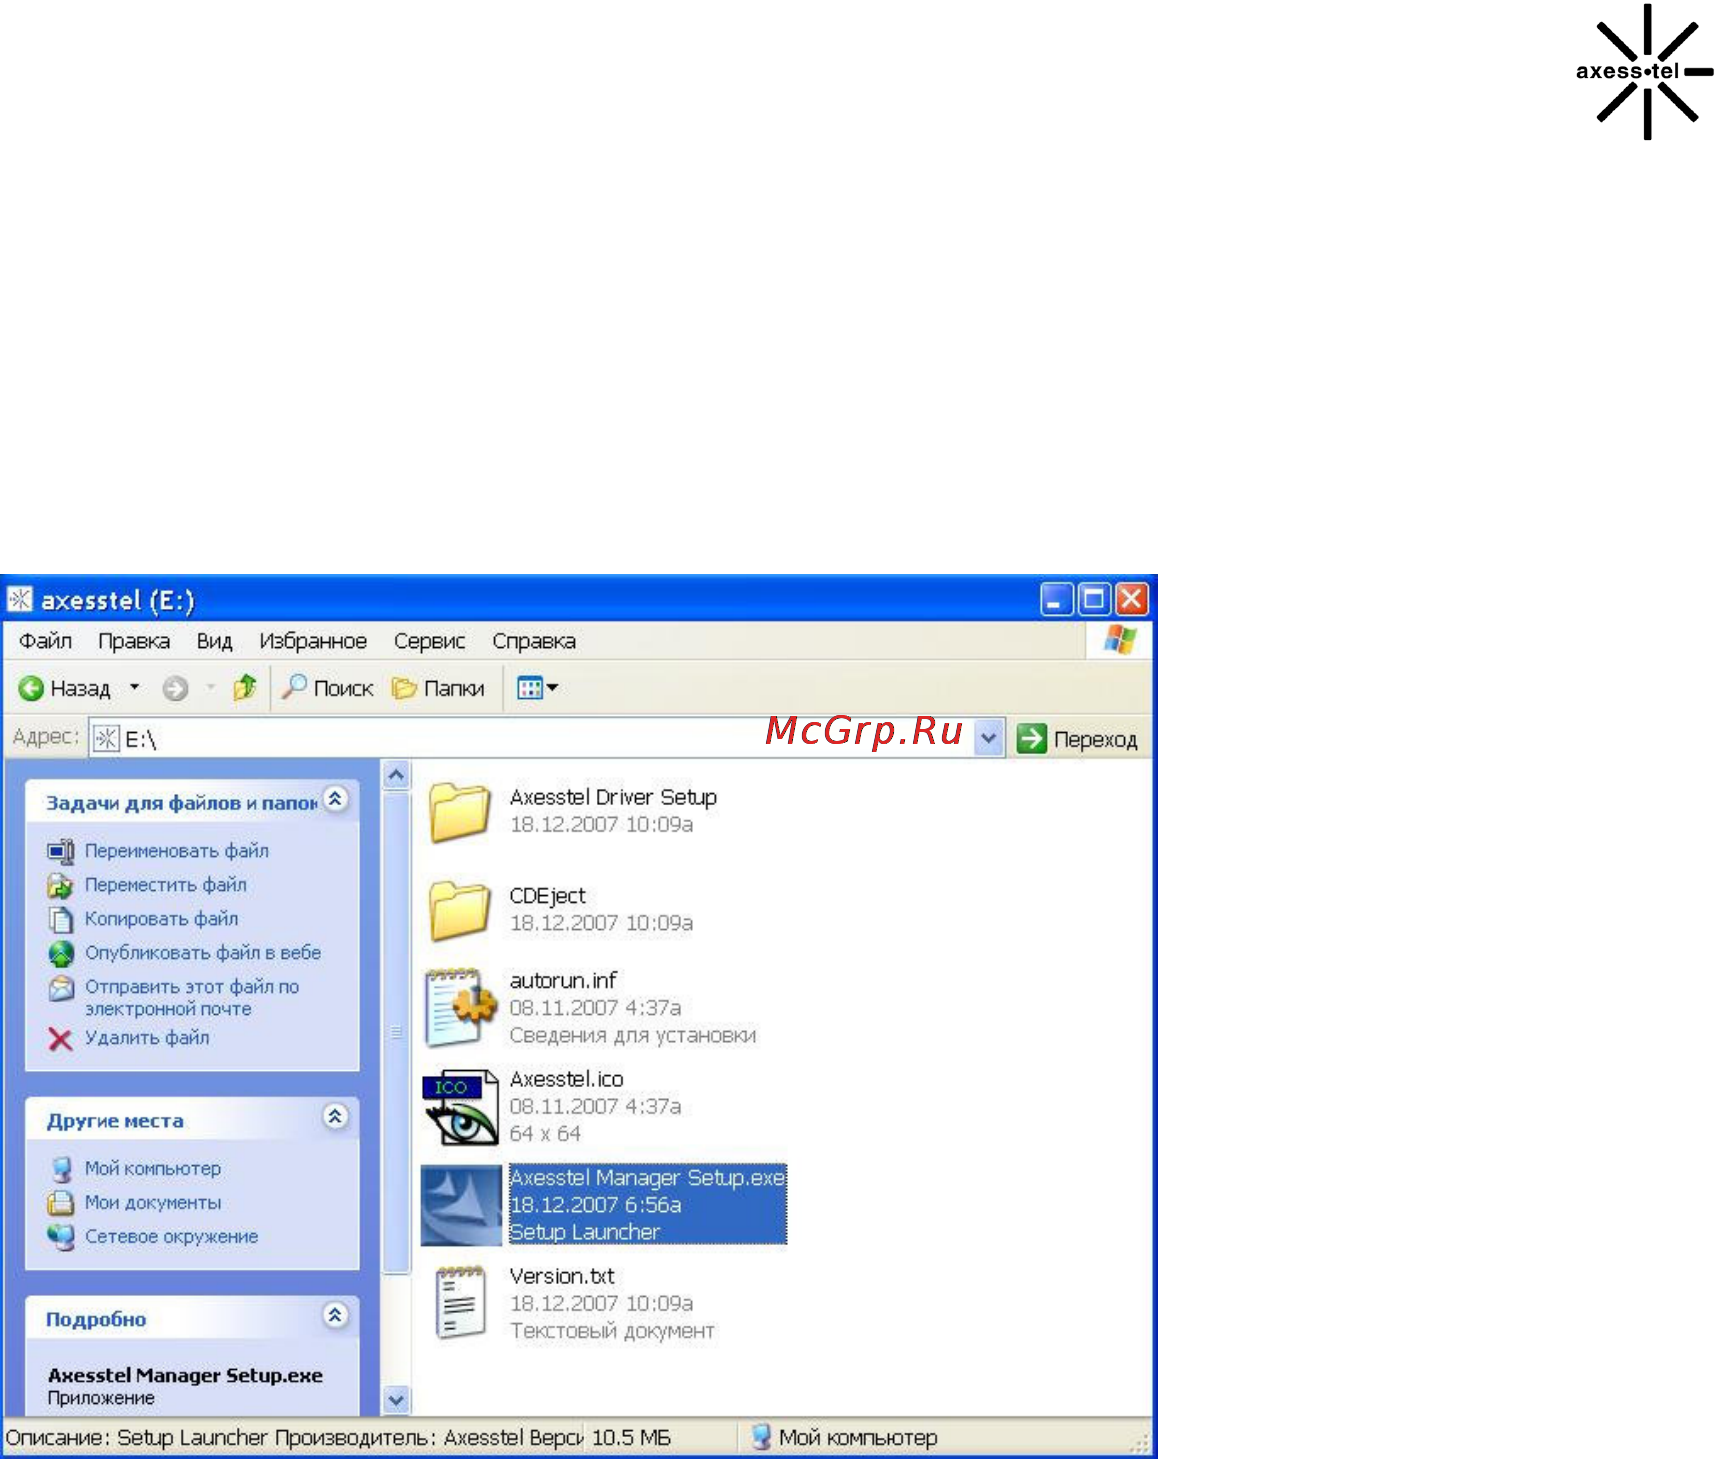Close the axesstel (E:) window

[x=1132, y=599]
